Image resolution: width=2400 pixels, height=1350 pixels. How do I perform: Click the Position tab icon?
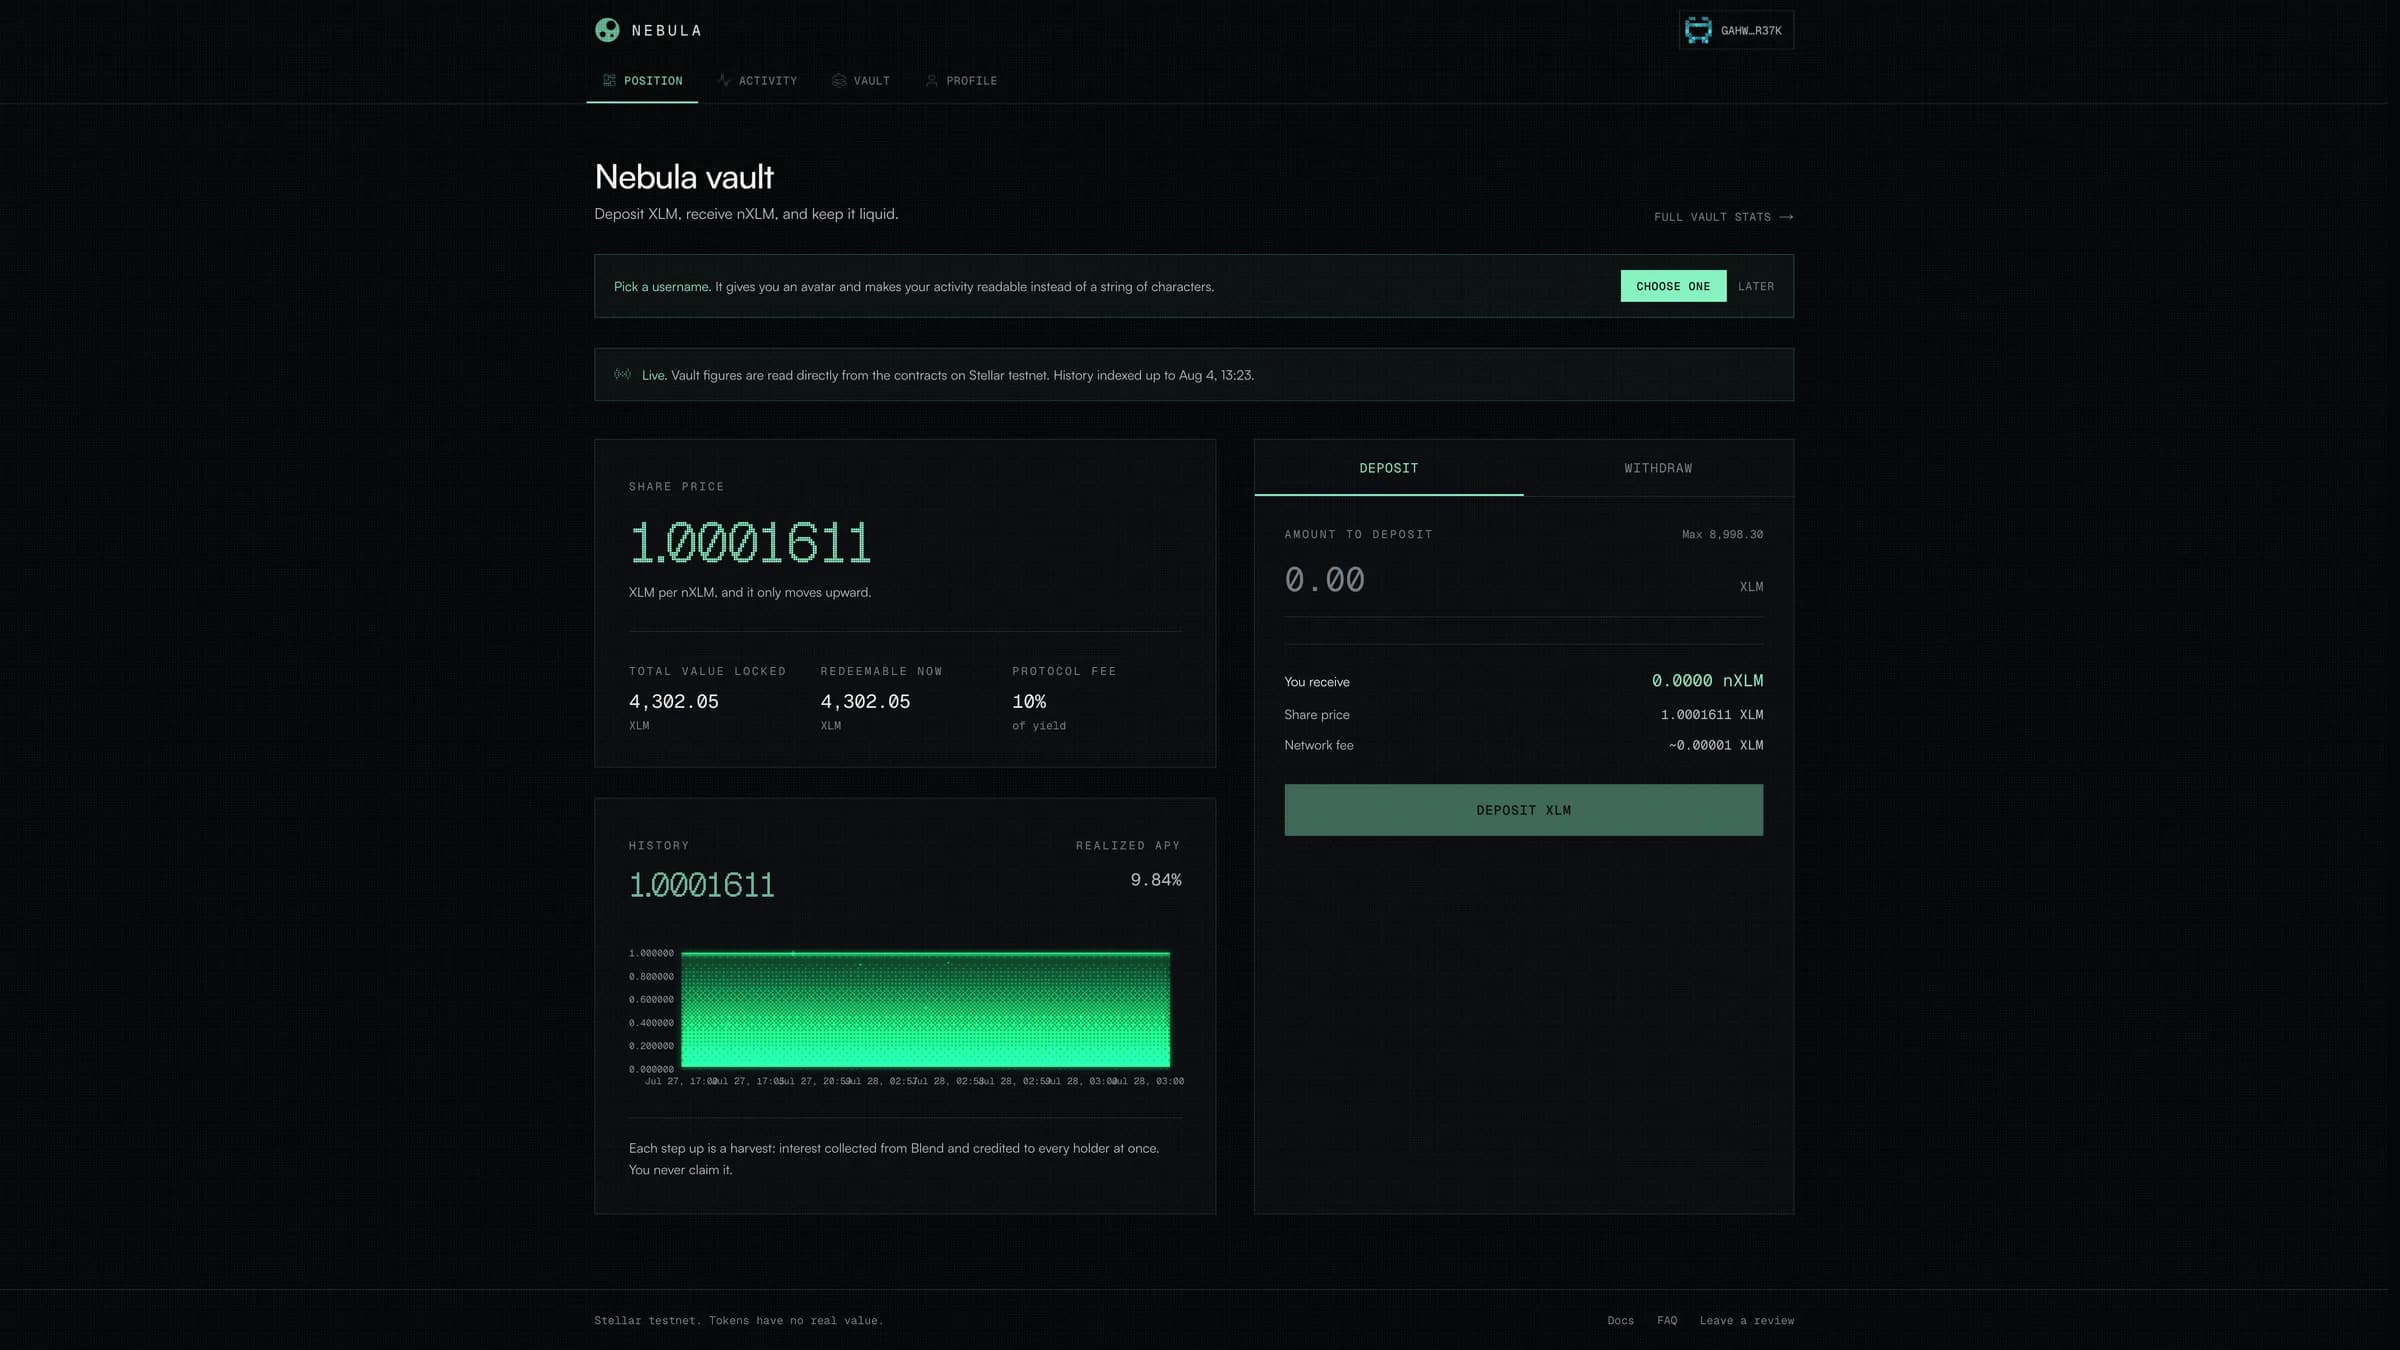609,80
